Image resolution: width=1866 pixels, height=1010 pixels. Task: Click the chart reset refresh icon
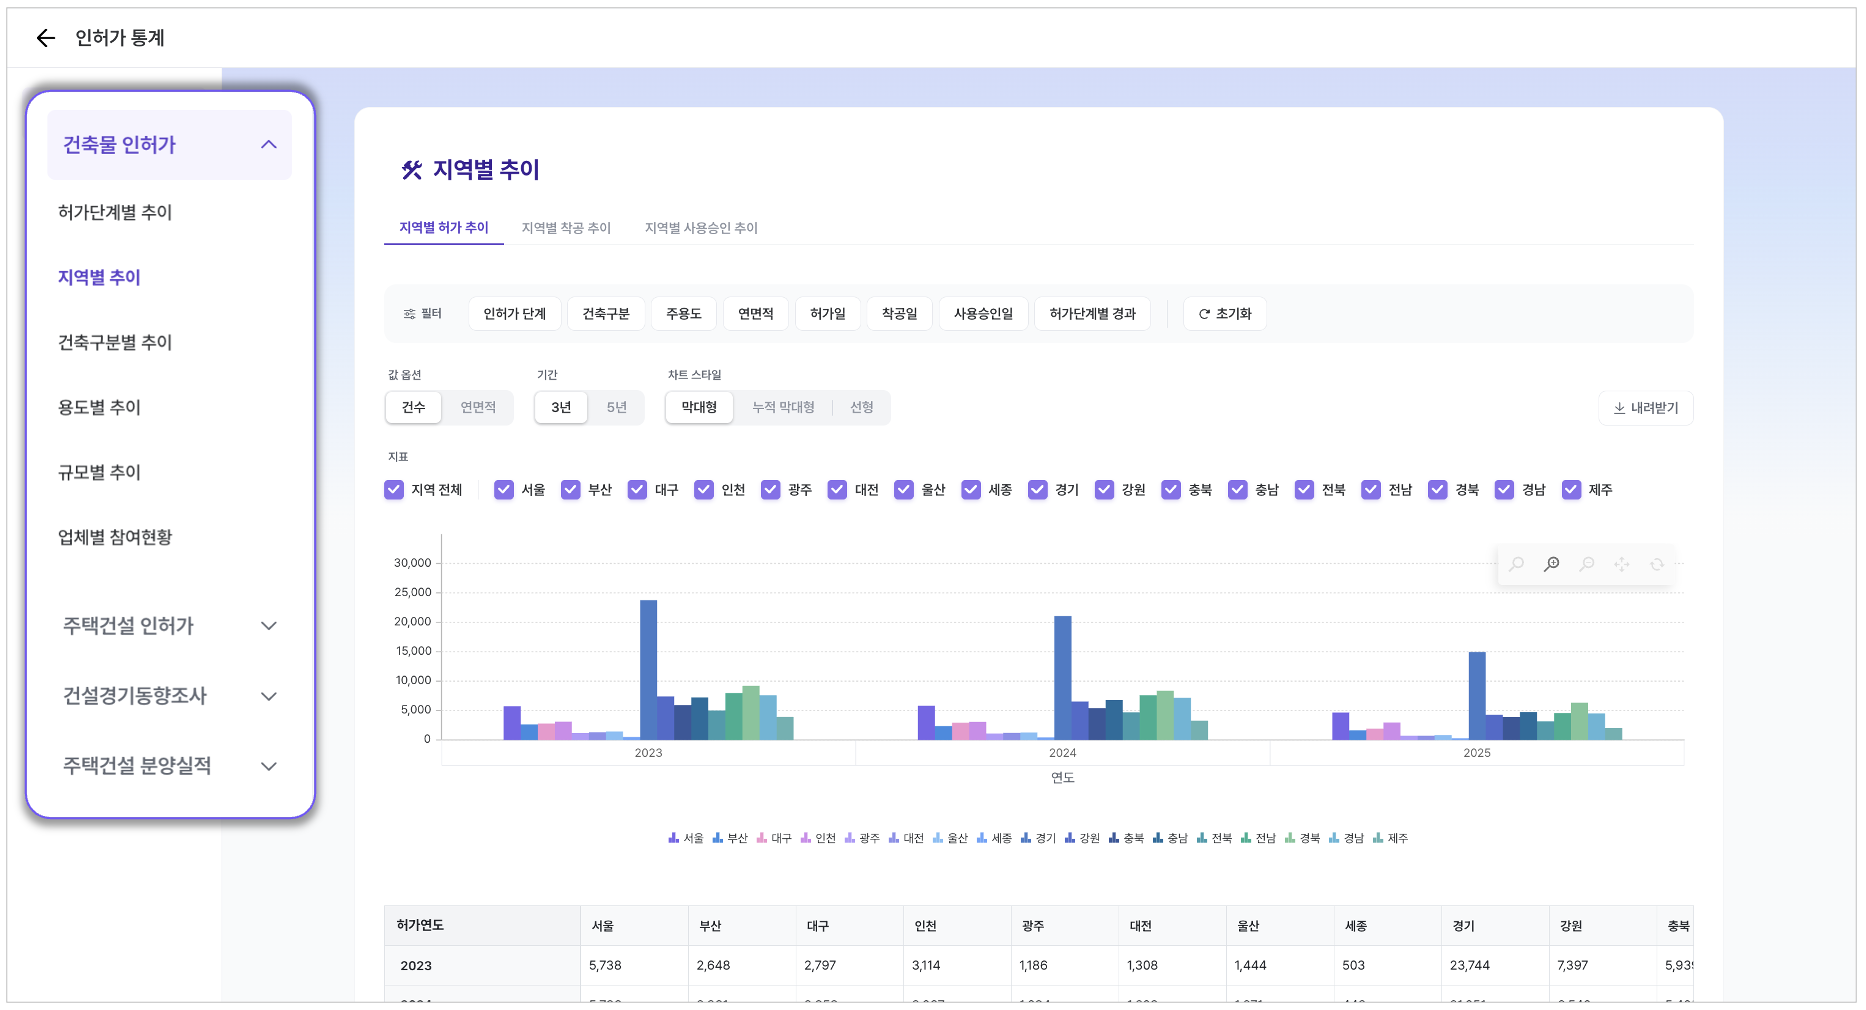coord(1656,565)
